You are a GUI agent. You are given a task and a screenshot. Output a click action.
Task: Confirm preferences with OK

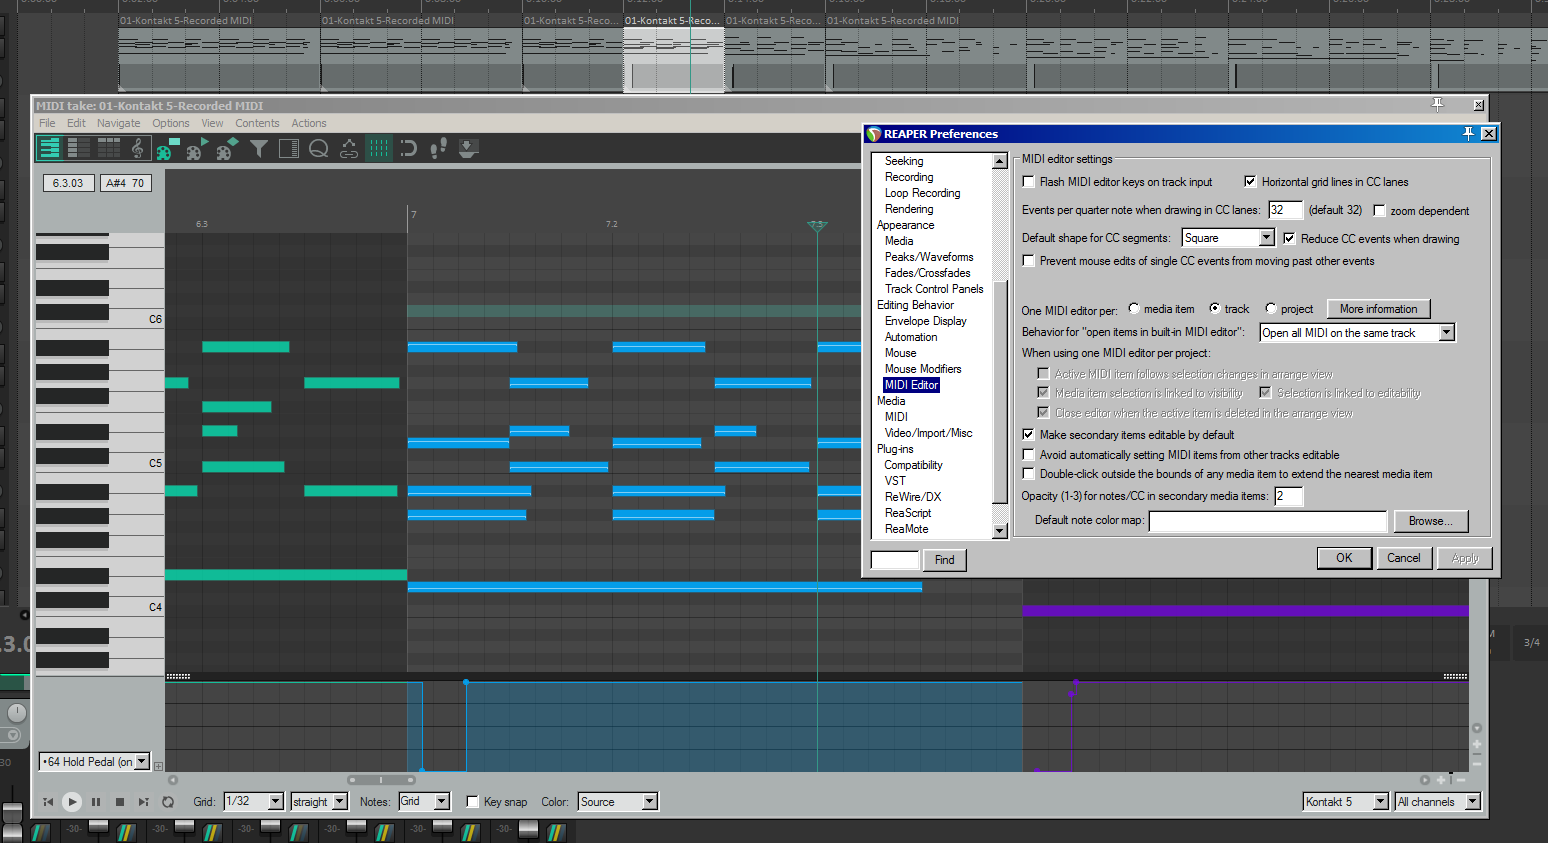1344,558
